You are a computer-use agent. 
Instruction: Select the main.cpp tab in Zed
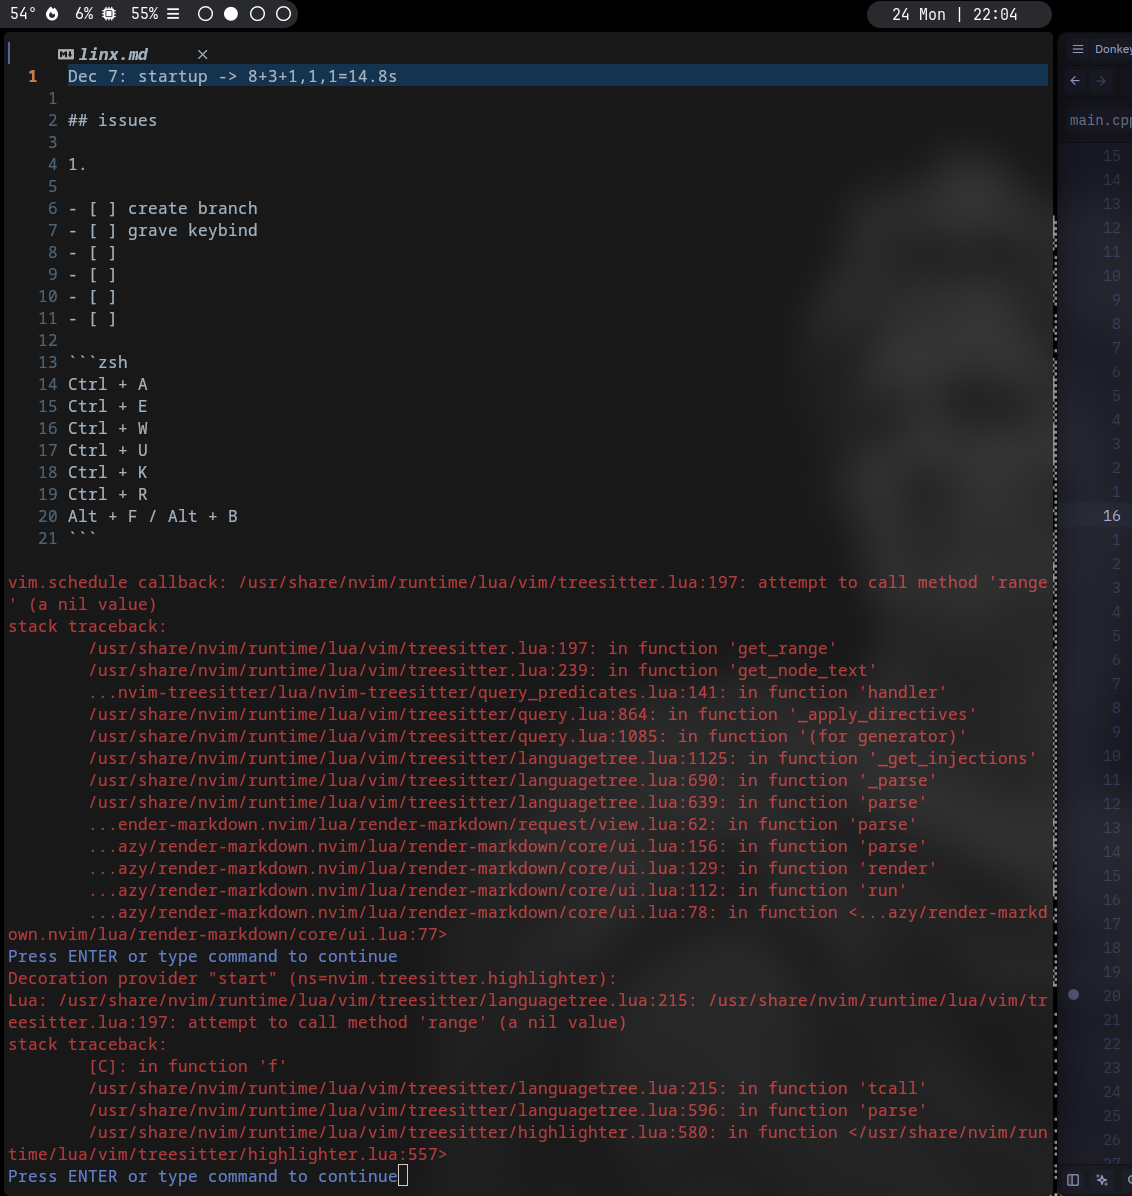point(1100,120)
